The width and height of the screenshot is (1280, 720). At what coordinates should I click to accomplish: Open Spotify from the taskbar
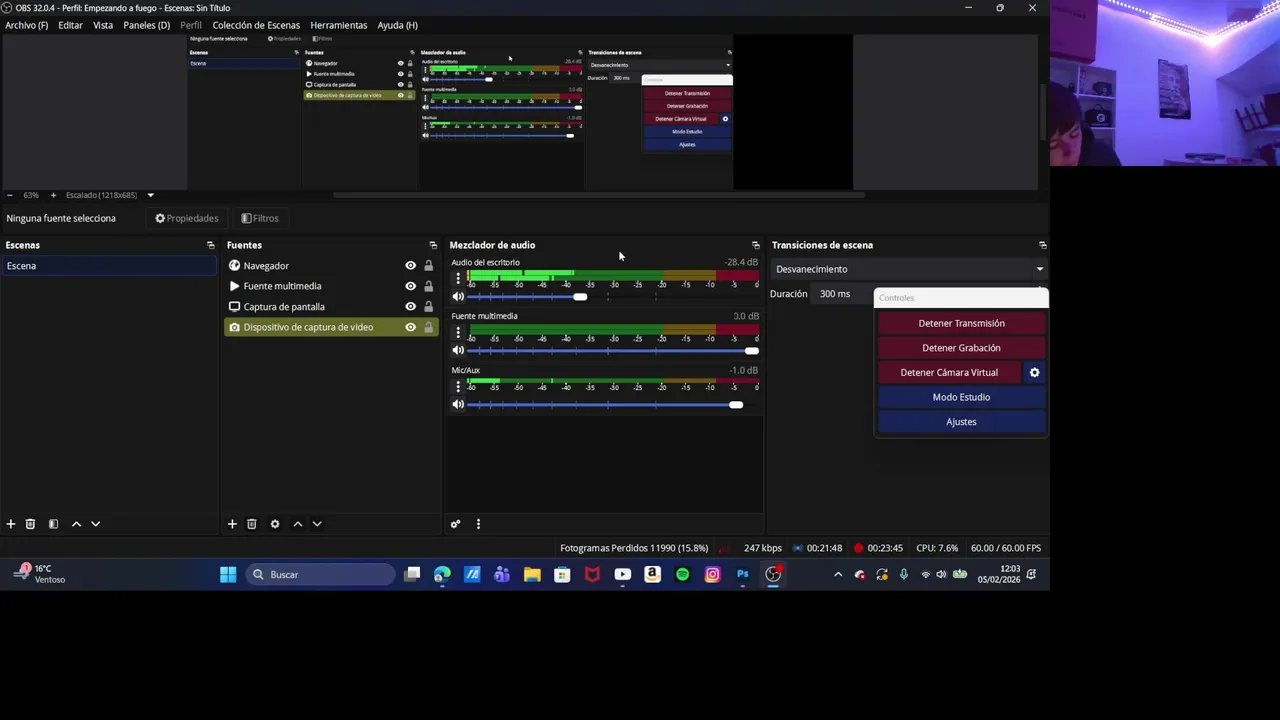[x=682, y=575]
